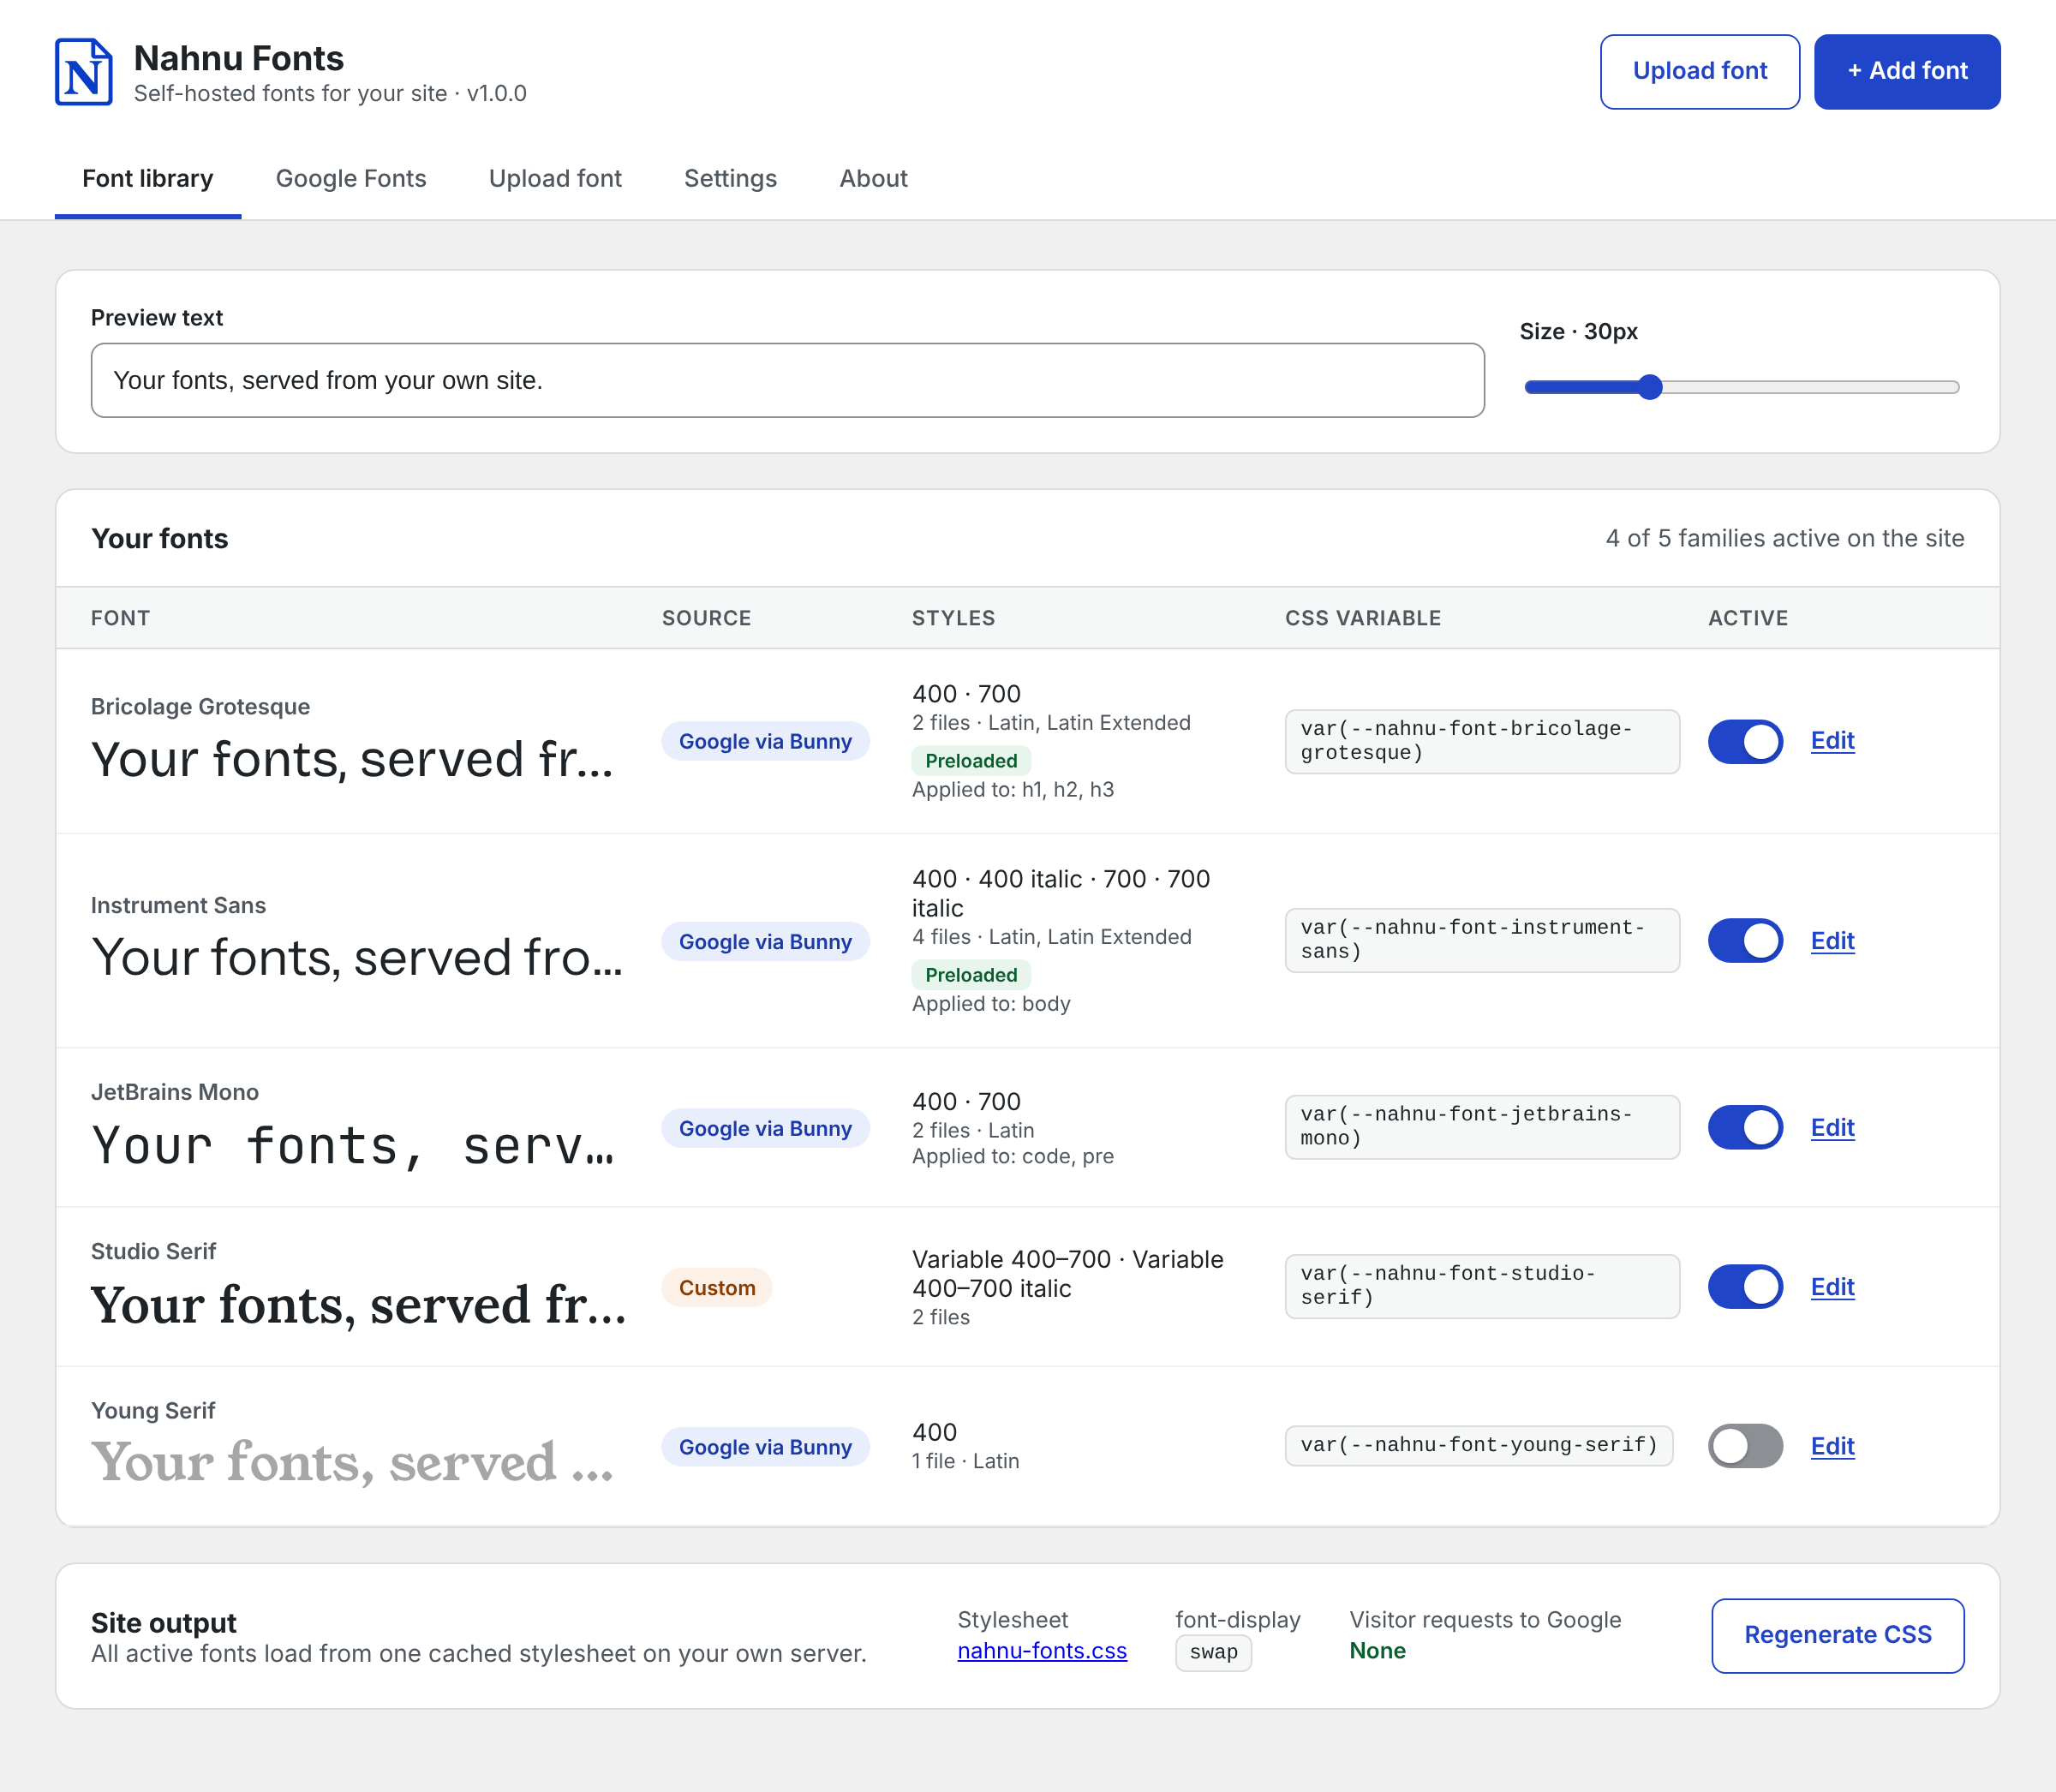The height and width of the screenshot is (1792, 2056).
Task: Toggle off Bricolage Grotesque active switch
Action: 1745,741
